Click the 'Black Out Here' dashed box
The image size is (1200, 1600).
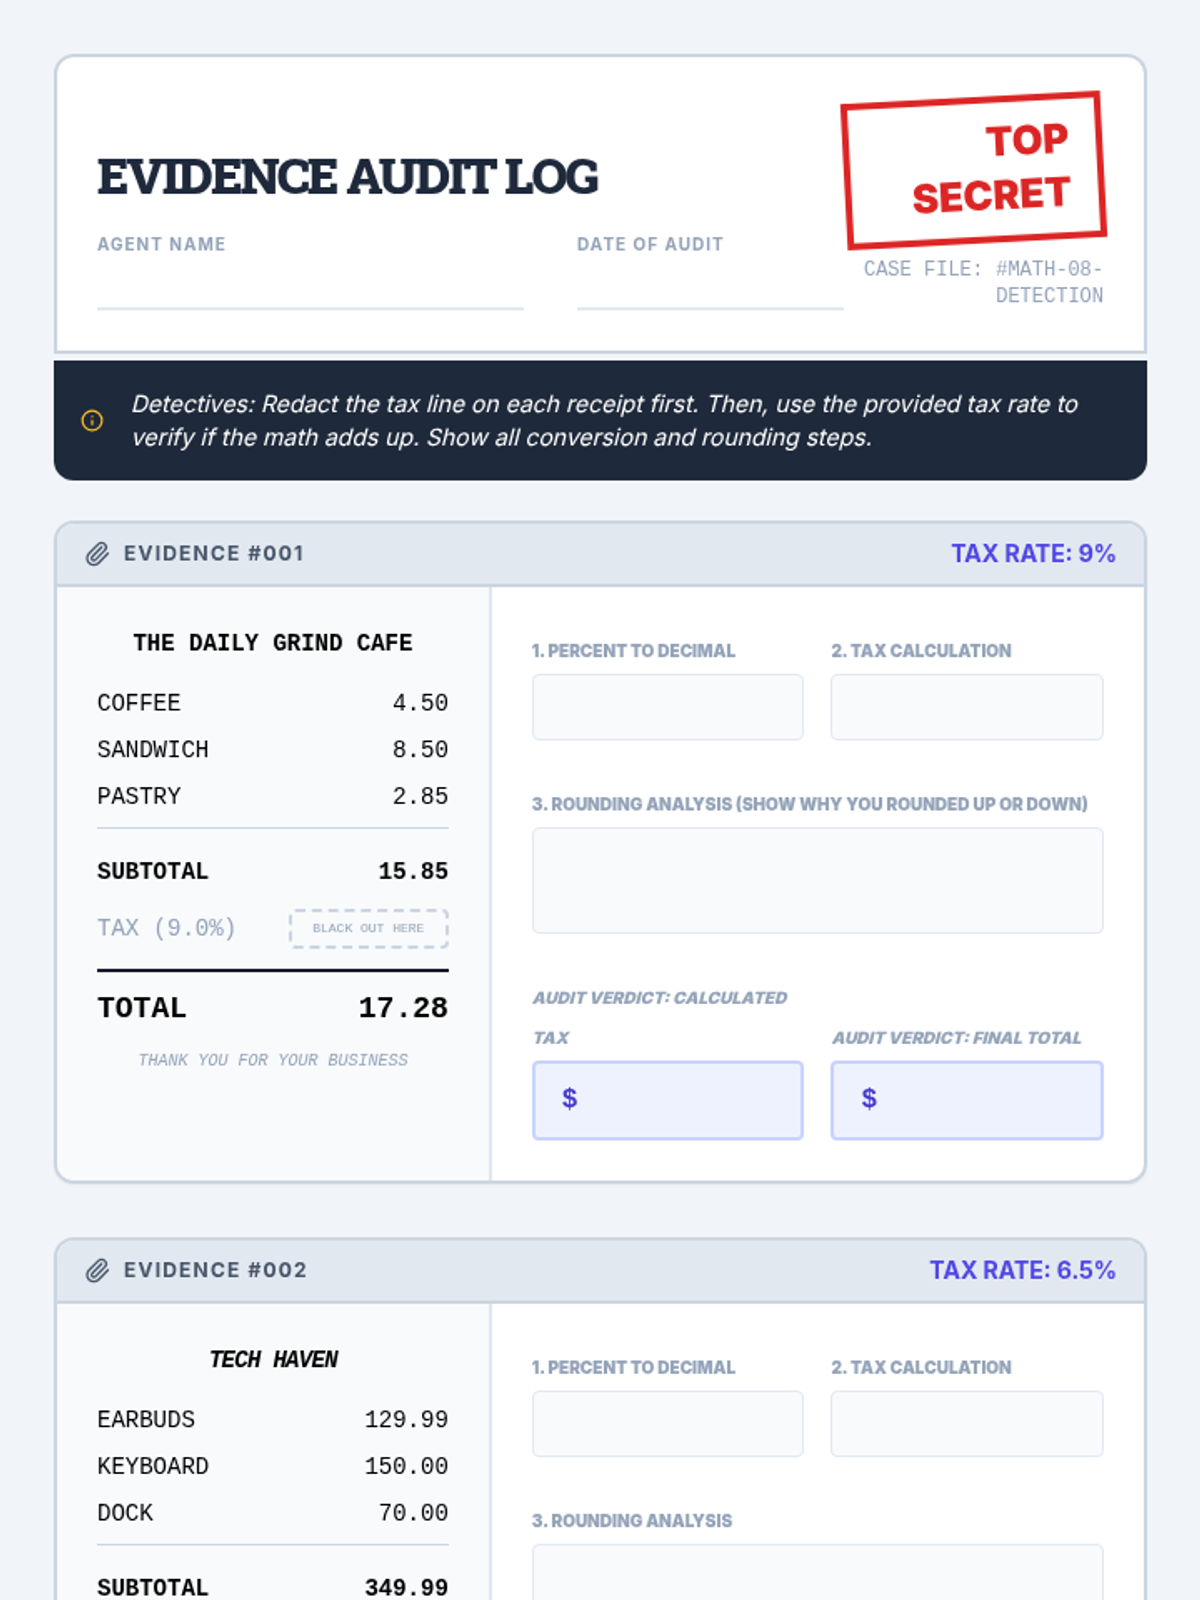click(368, 928)
